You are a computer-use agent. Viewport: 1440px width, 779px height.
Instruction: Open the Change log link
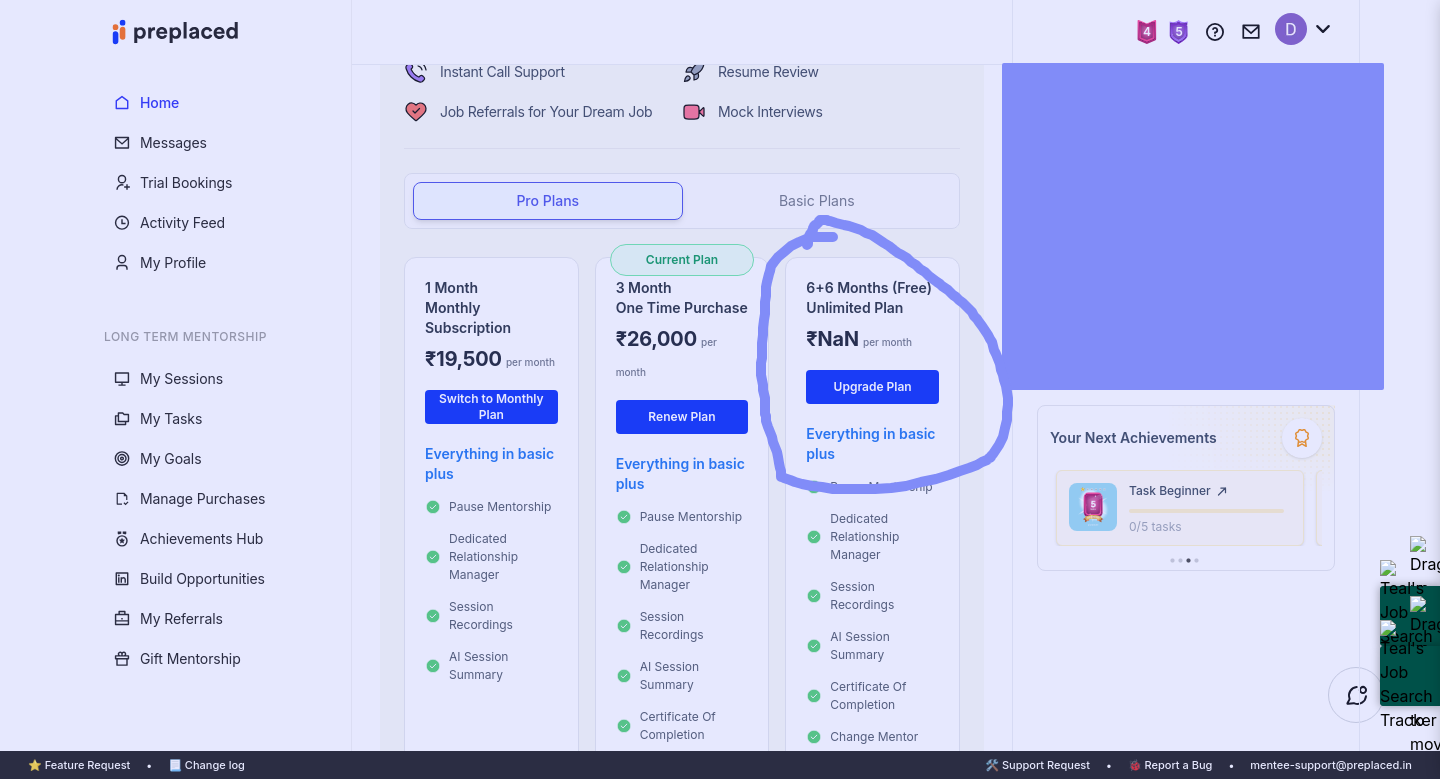[x=207, y=765]
